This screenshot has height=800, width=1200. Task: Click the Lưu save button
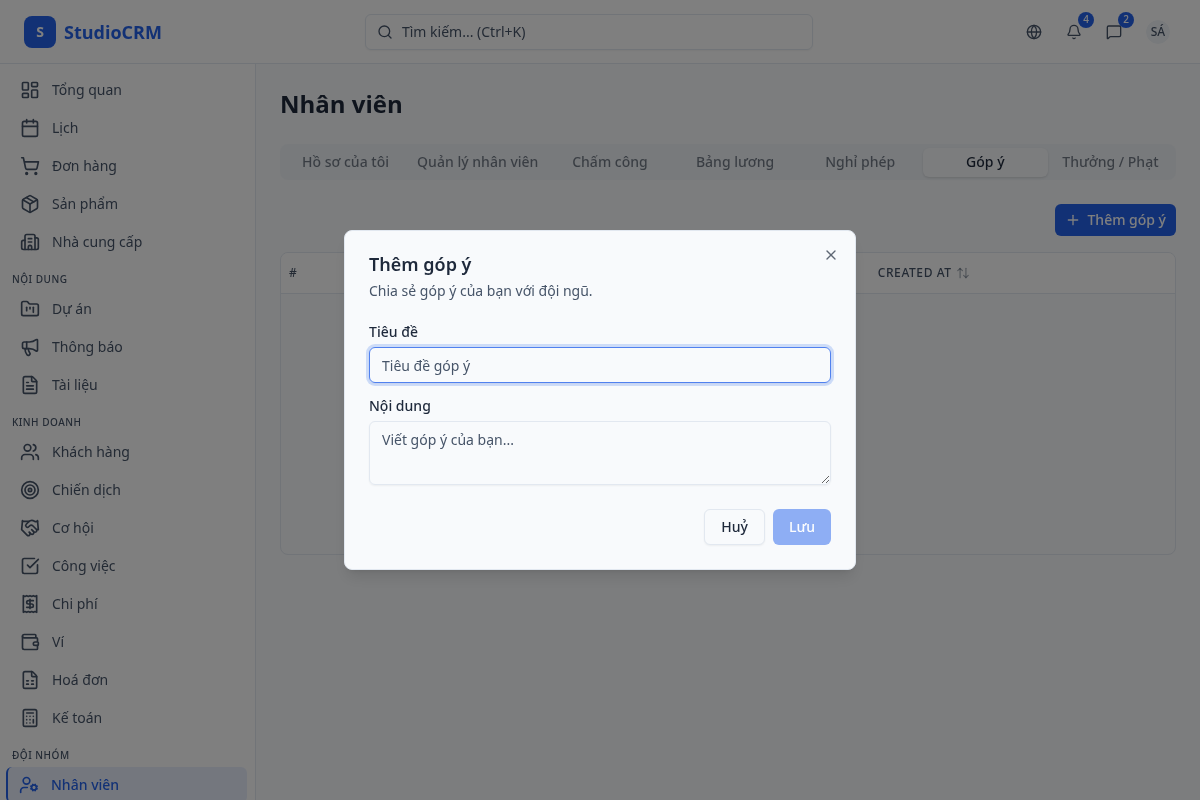point(801,527)
